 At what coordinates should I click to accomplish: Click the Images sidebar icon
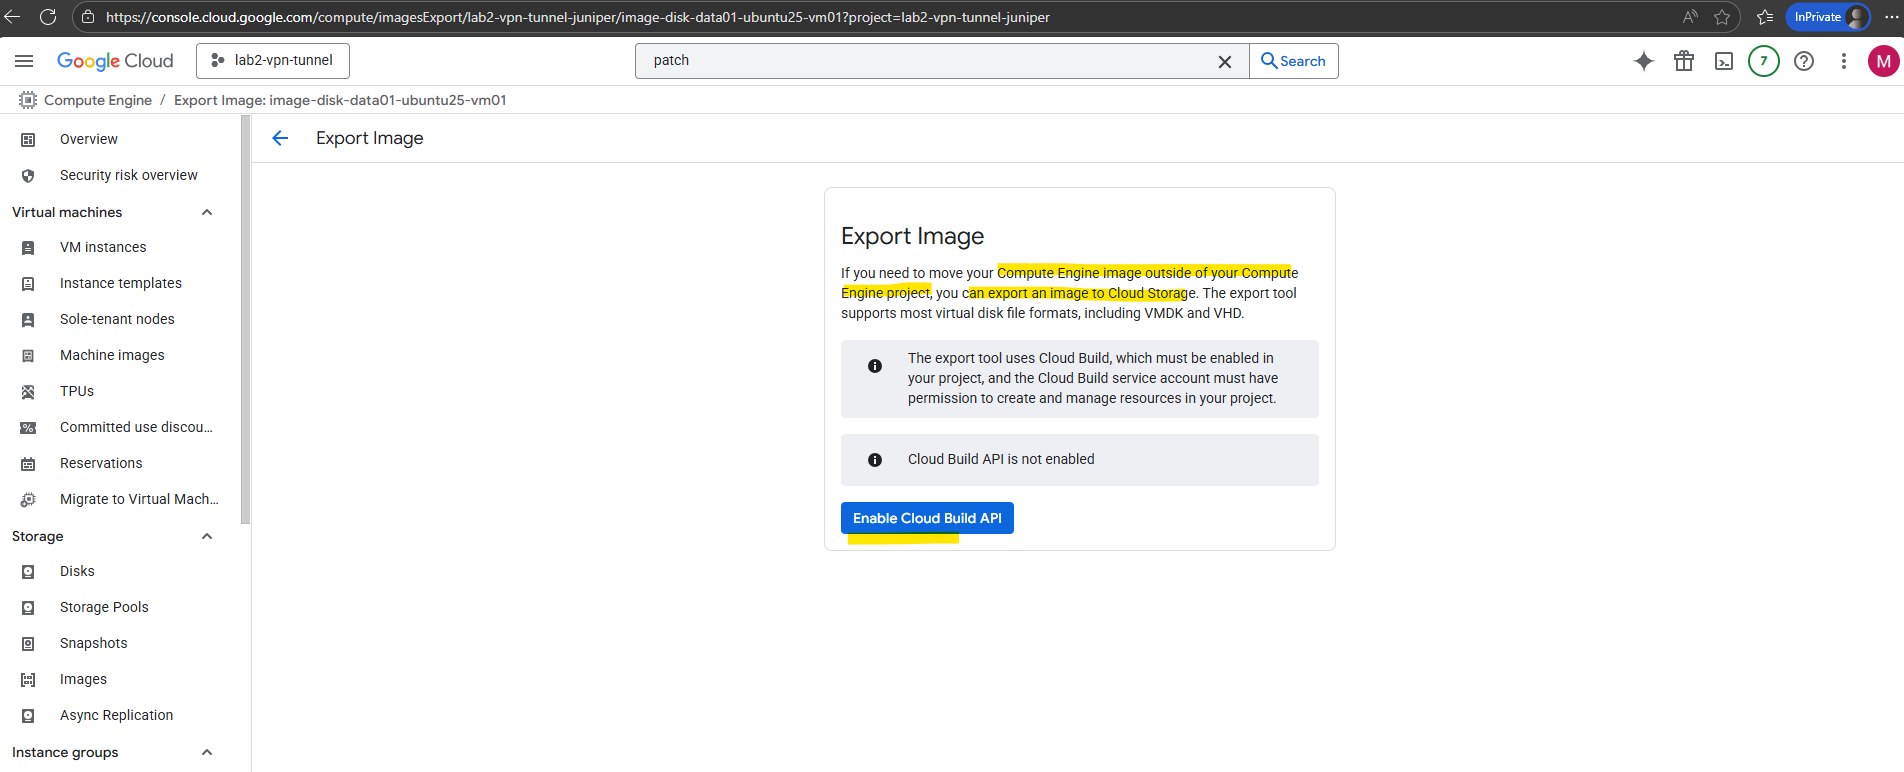(28, 680)
